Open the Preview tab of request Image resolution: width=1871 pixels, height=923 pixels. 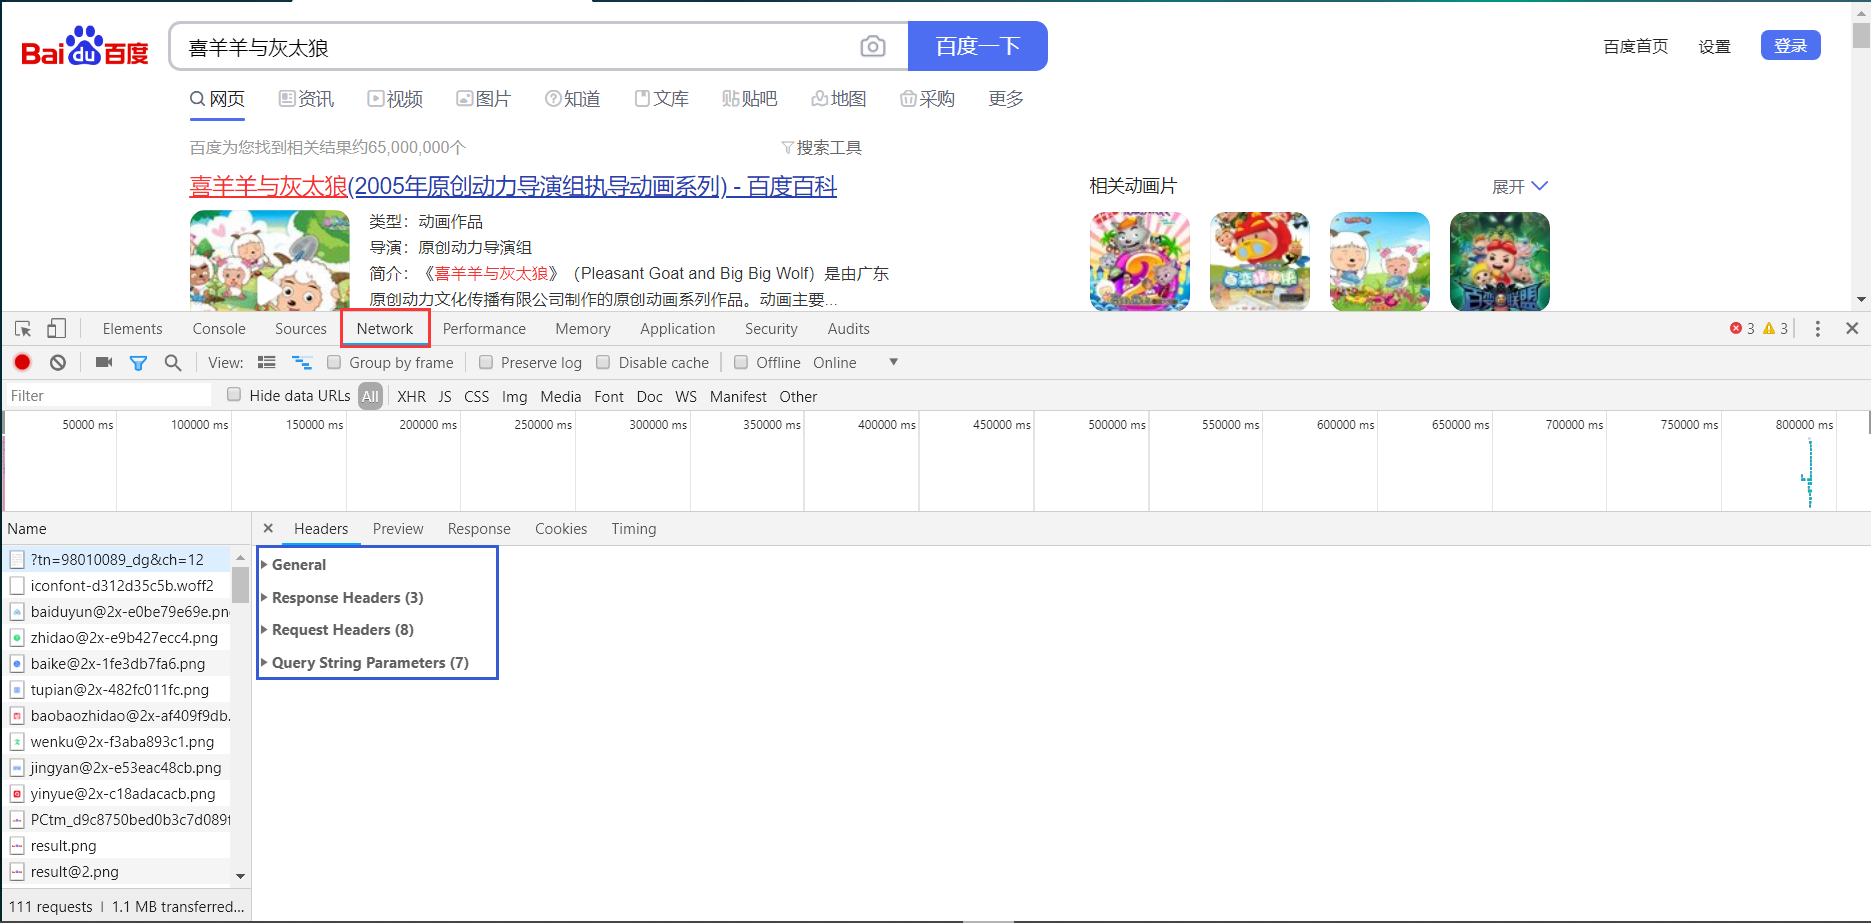point(398,528)
